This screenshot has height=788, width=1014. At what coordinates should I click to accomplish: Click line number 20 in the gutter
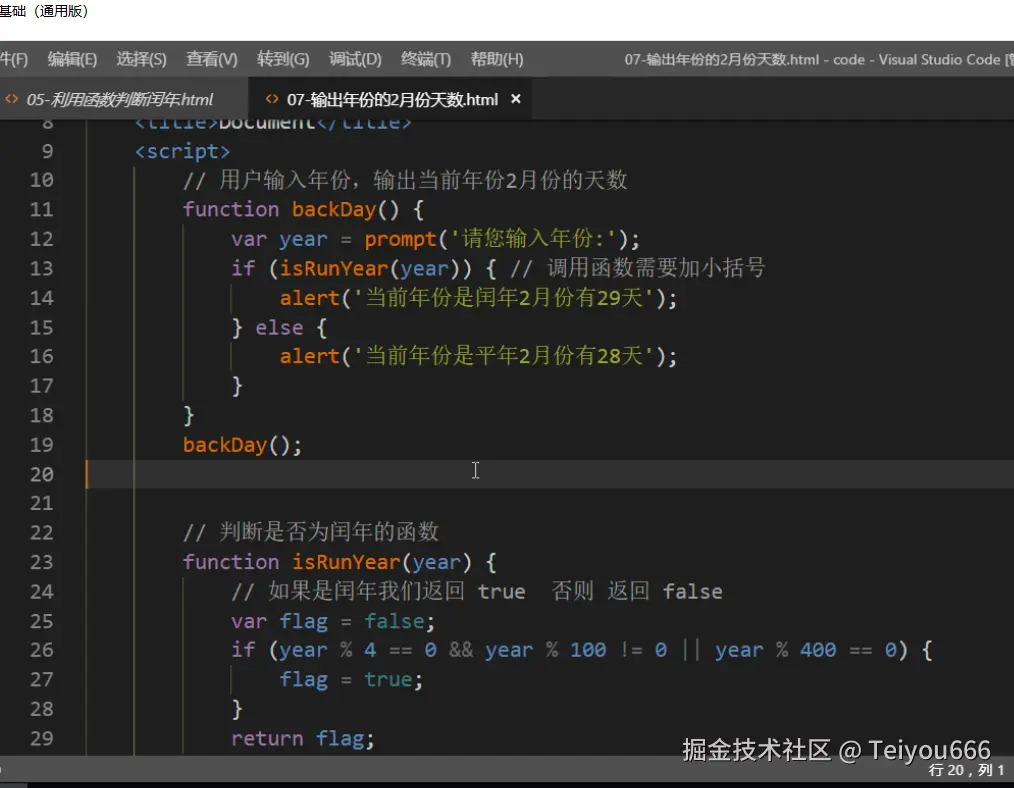click(x=41, y=474)
